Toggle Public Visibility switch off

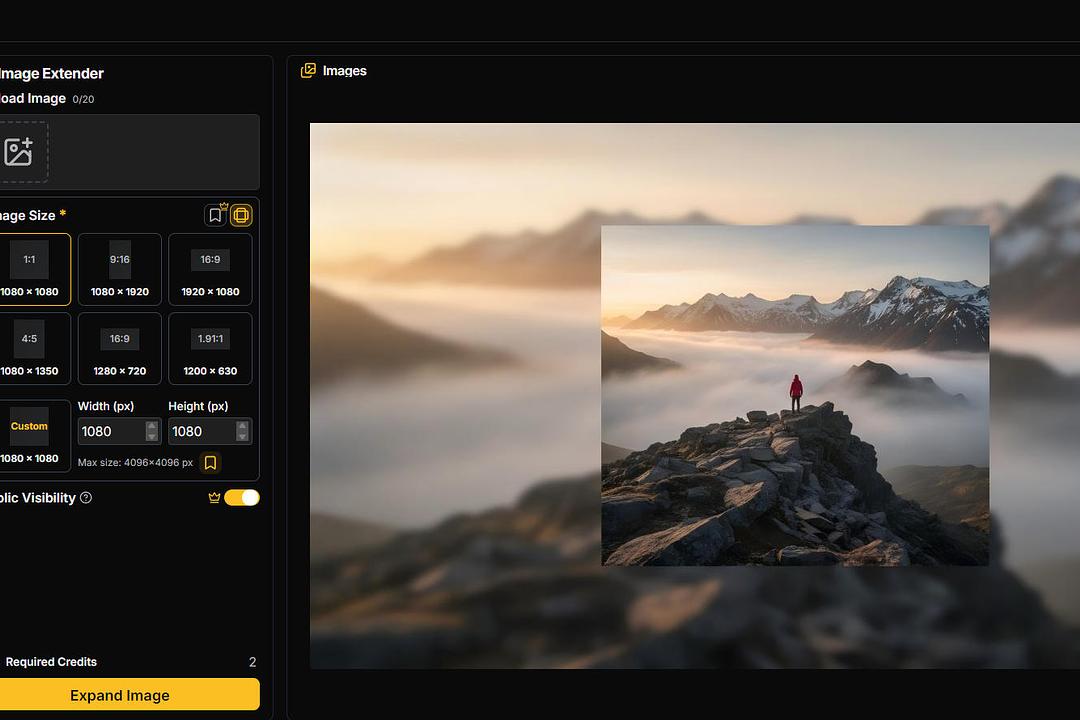click(242, 498)
